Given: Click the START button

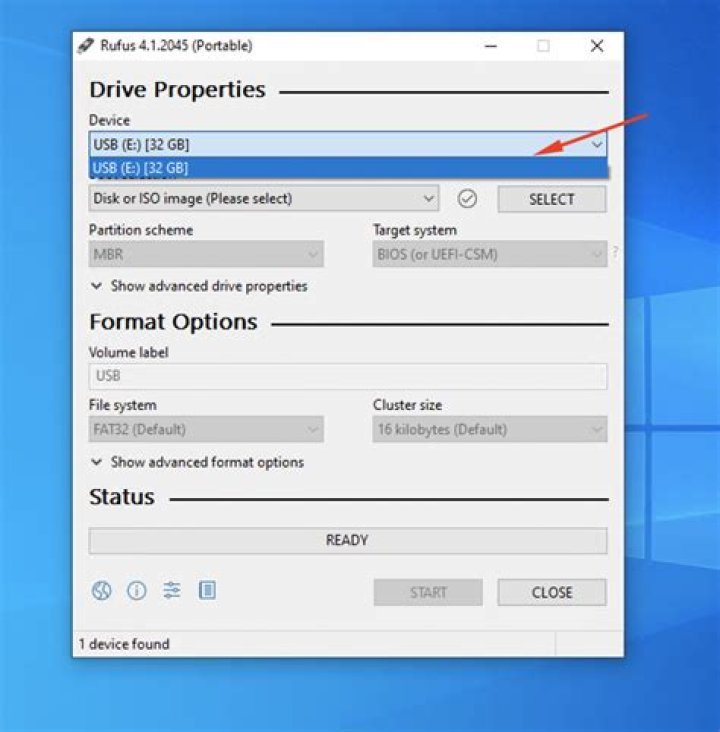Looking at the screenshot, I should pos(428,592).
